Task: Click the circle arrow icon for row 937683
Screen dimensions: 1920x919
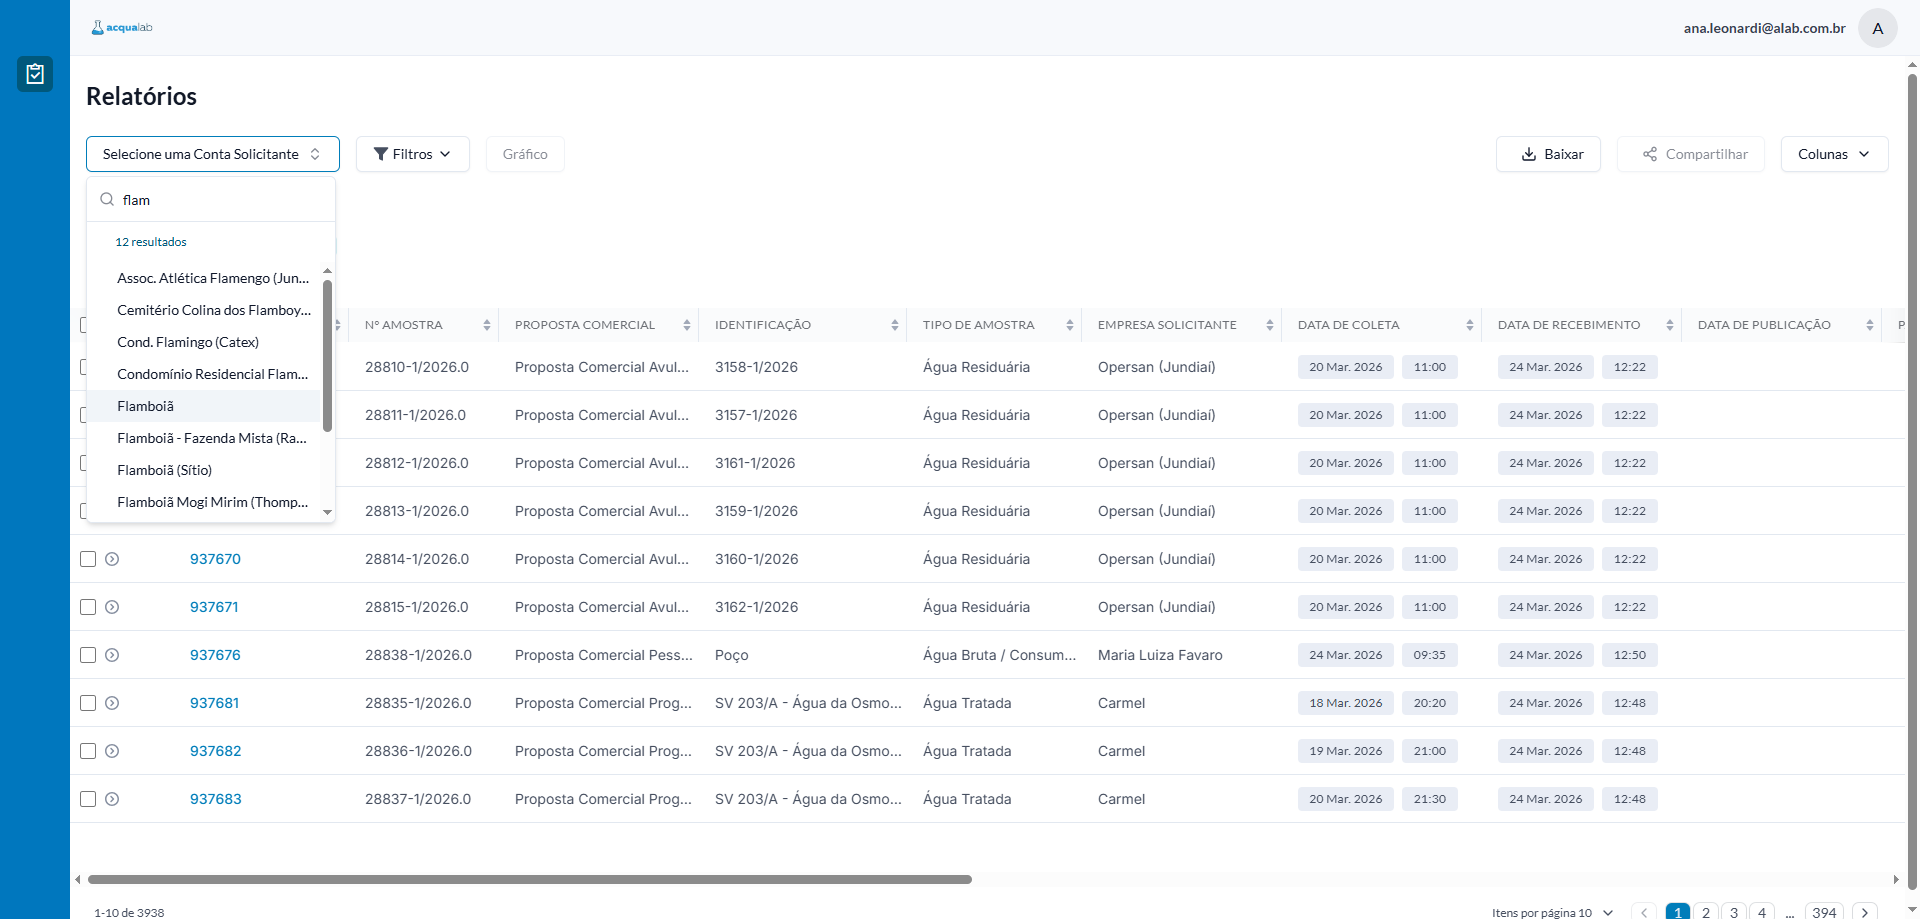Action: point(112,799)
